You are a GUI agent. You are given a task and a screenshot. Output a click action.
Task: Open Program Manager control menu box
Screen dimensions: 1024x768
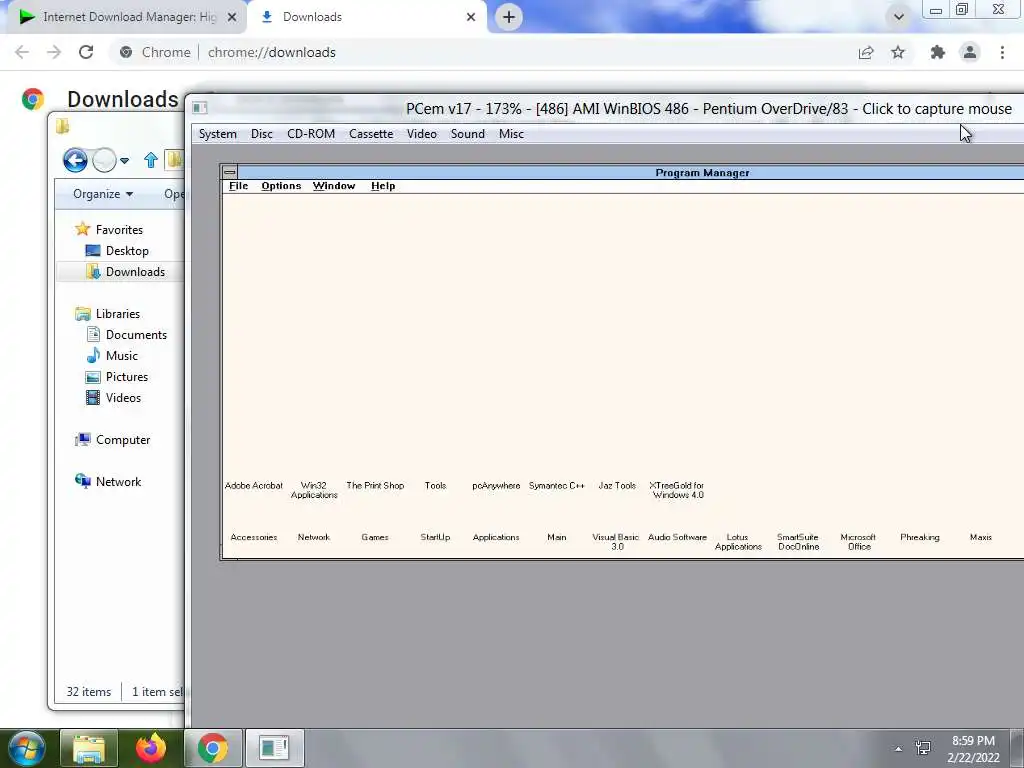230,172
